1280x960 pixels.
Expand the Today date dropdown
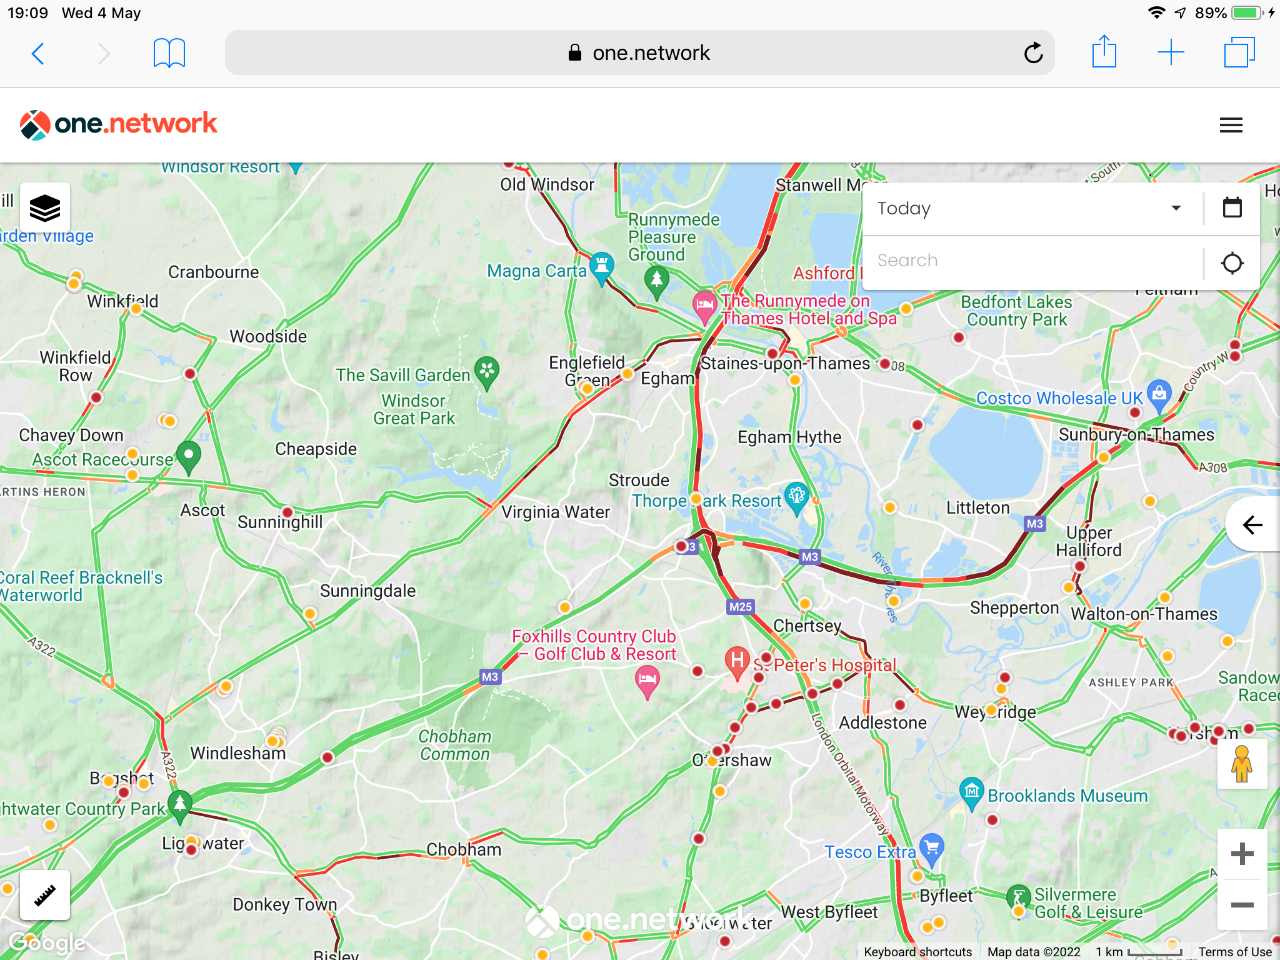point(1032,208)
